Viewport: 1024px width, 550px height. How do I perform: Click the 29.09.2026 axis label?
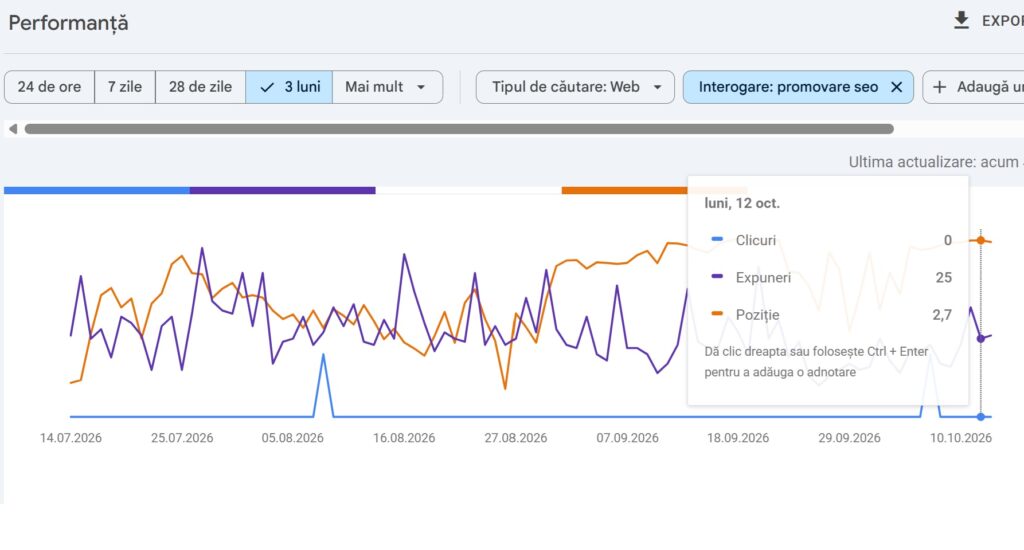850,438
